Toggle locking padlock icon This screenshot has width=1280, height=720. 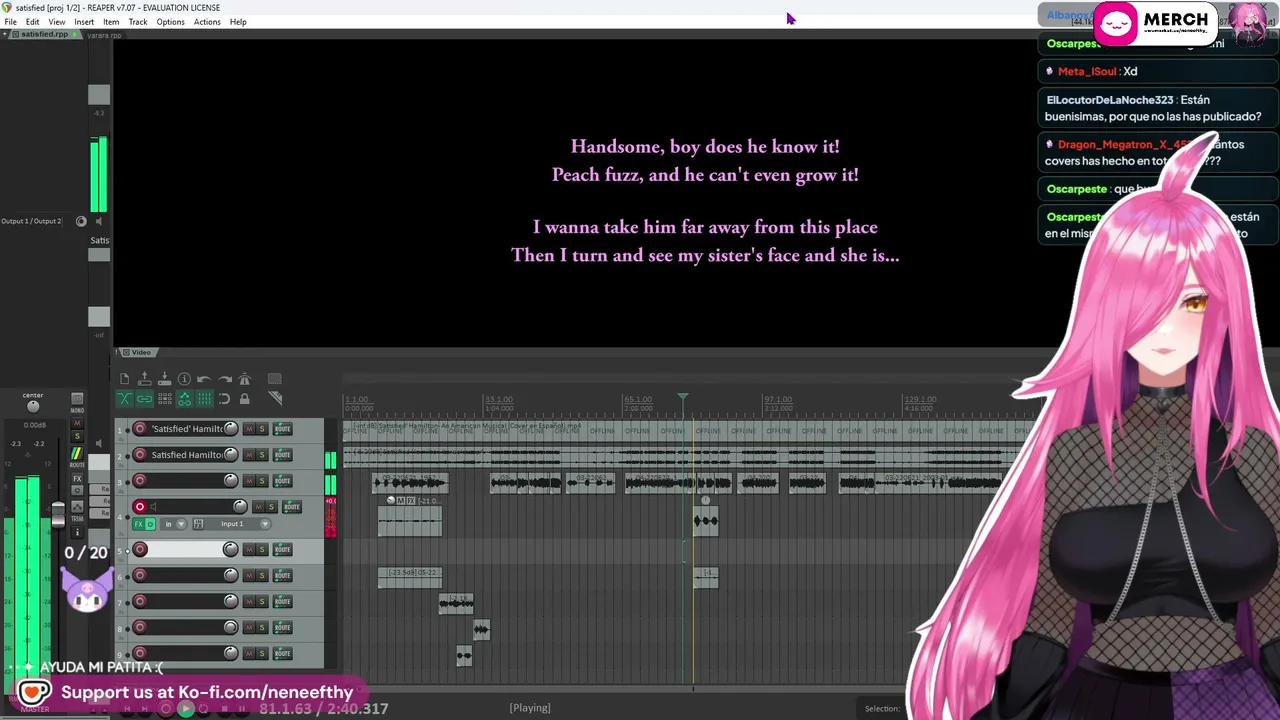point(244,399)
